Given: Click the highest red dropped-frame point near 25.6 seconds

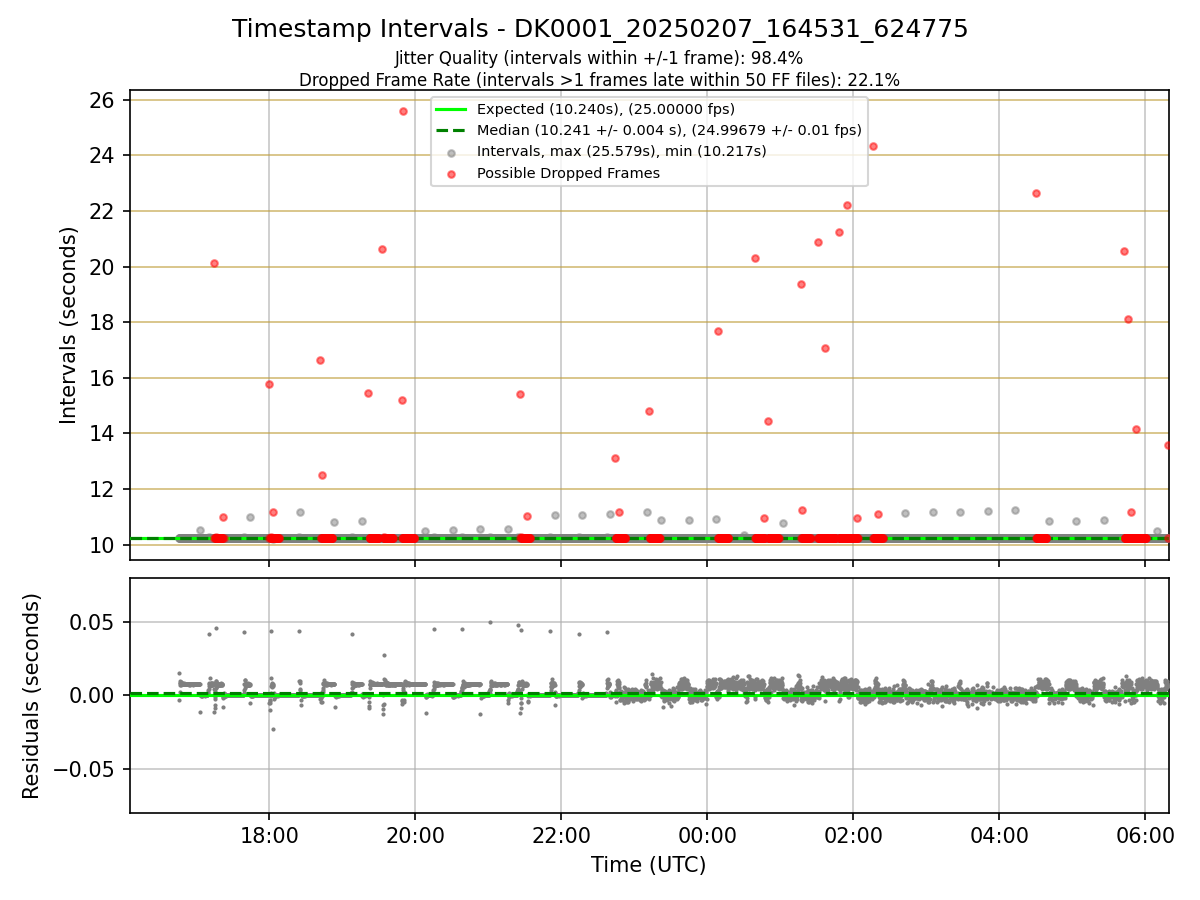Looking at the screenshot, I should 403,111.
